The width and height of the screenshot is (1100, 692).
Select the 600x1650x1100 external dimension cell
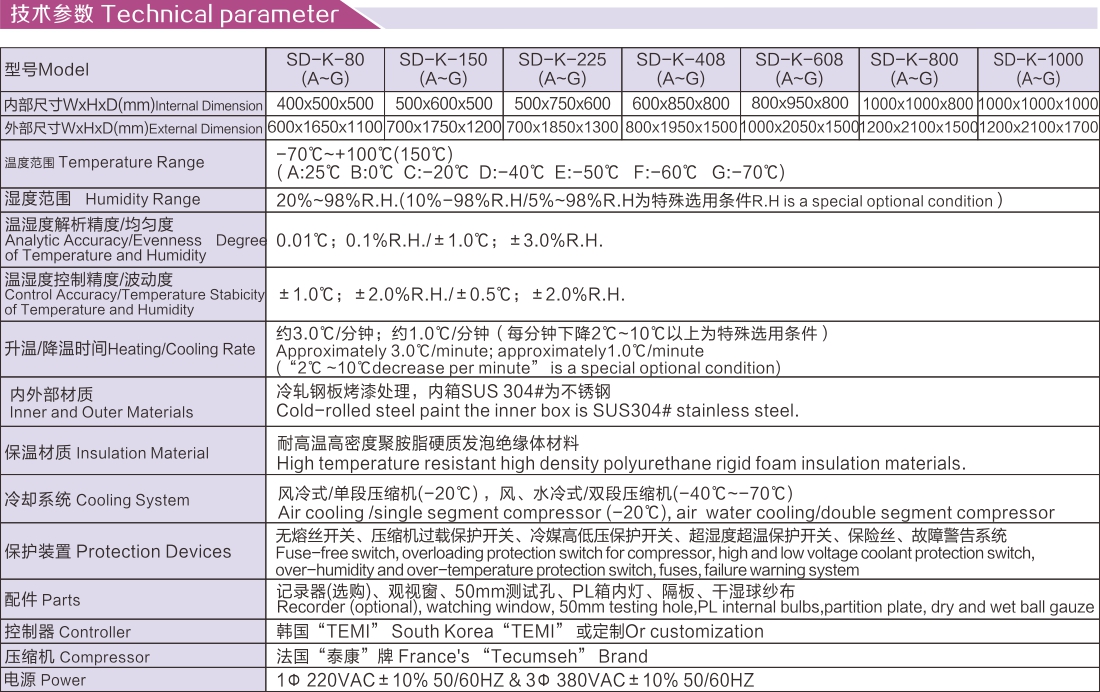click(x=325, y=128)
